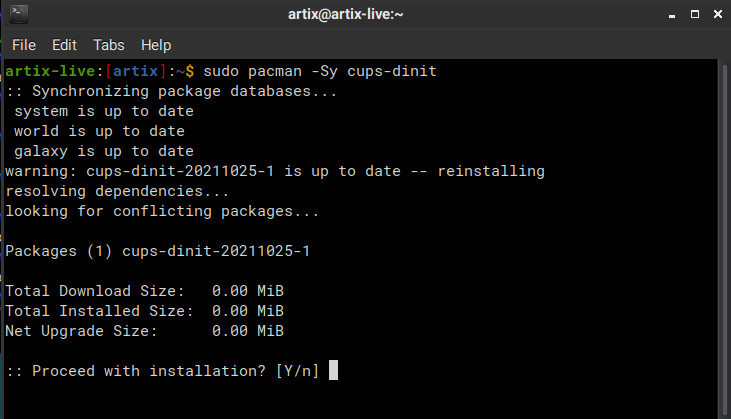The width and height of the screenshot is (731, 419).
Task: Click the 'Total Download Size' line
Action: click(145, 291)
